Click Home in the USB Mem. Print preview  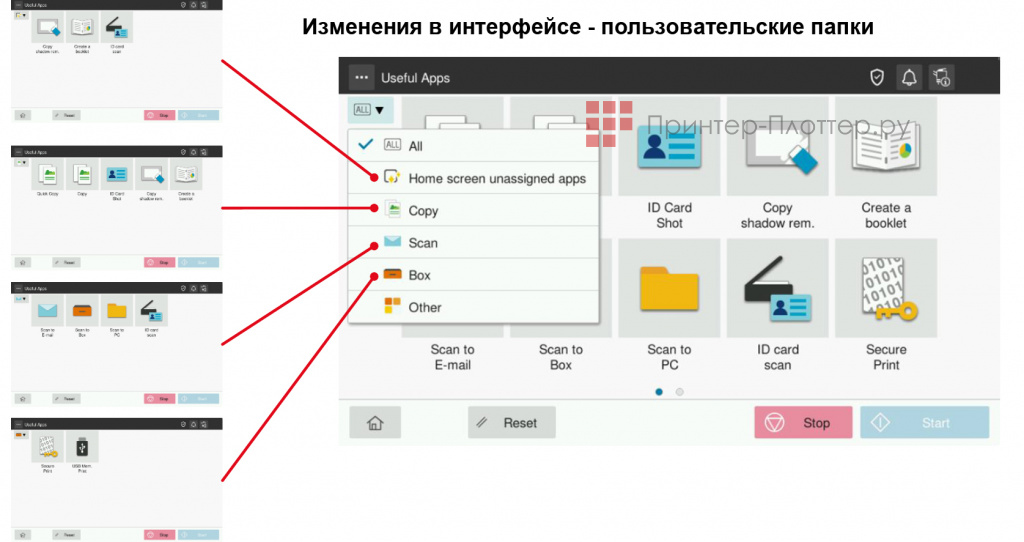tap(23, 535)
